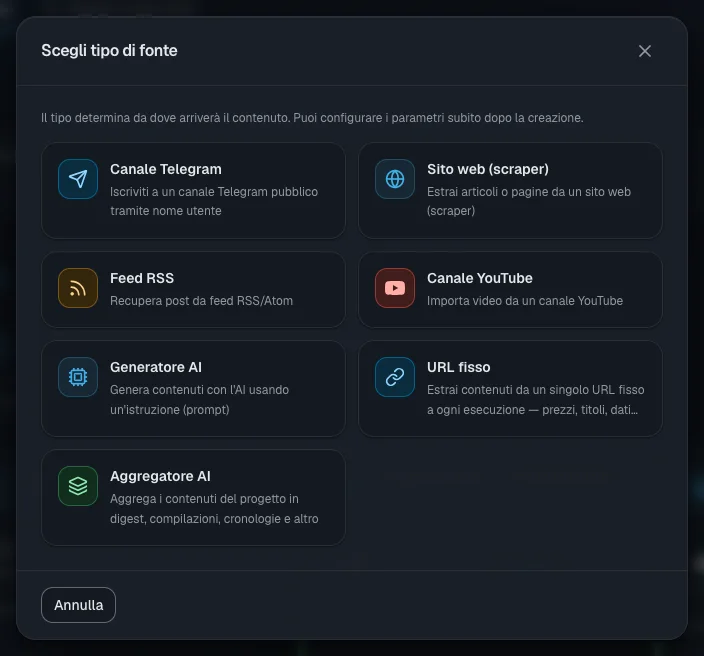Image resolution: width=704 pixels, height=656 pixels.
Task: Click the globe icon for Sito web
Action: [395, 179]
